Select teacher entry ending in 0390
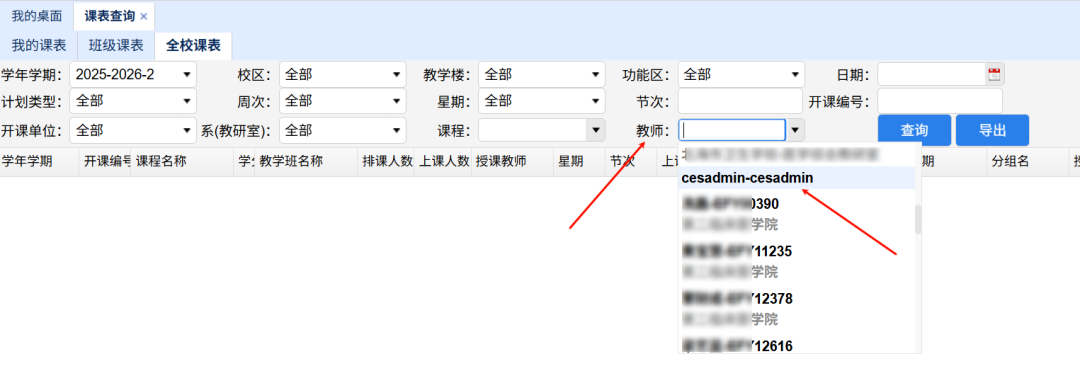The height and width of the screenshot is (383, 1080). (x=796, y=214)
